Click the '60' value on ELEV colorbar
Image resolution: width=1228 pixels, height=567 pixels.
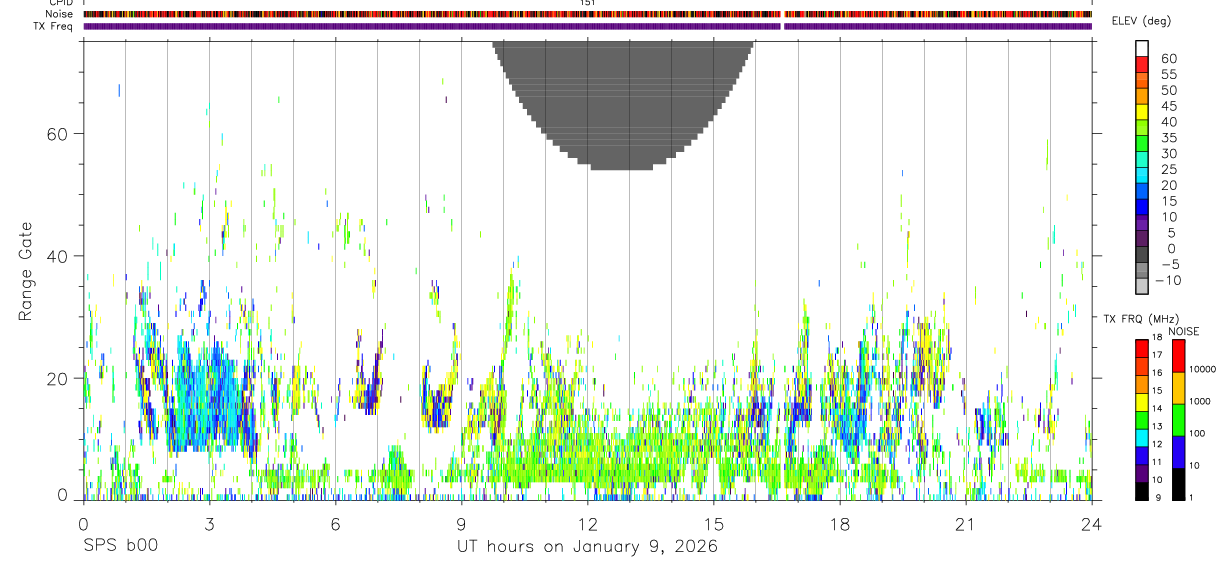coord(1169,58)
